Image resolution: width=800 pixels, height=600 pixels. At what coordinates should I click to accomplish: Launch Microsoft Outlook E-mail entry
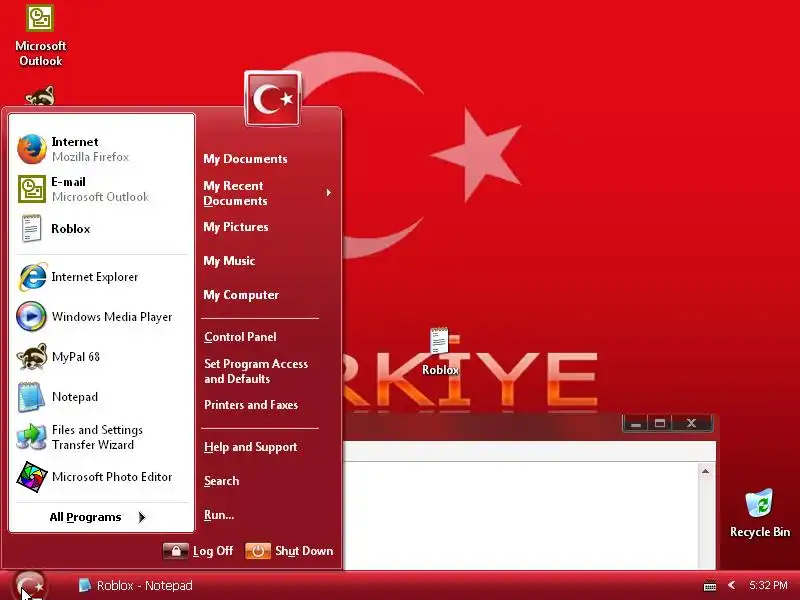coord(101,189)
